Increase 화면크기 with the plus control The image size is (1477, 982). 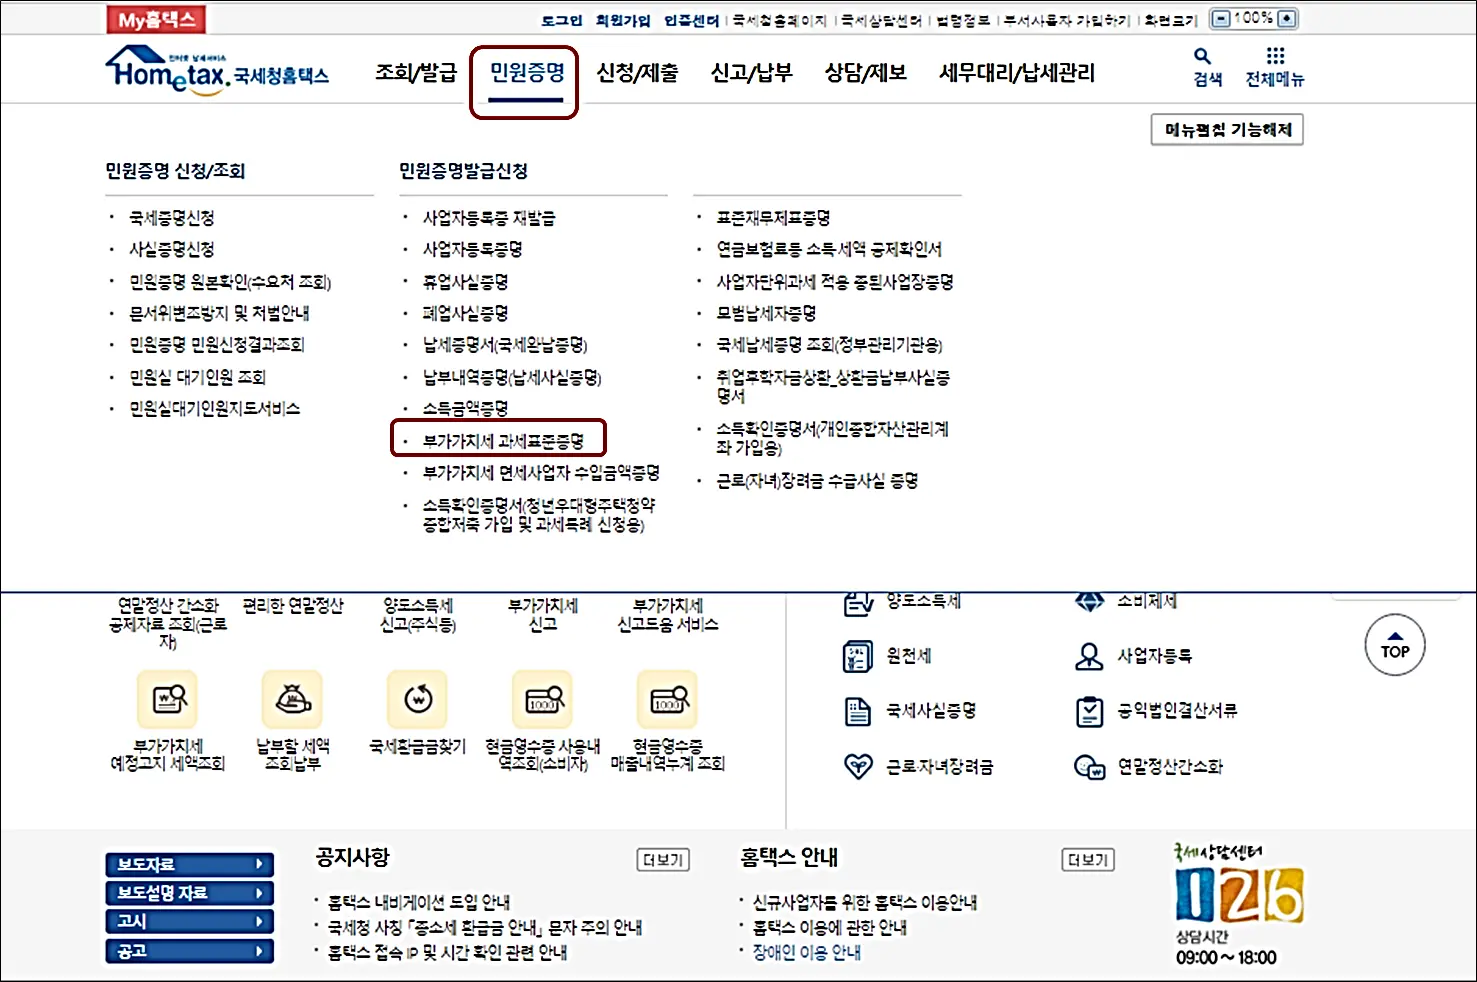pos(1285,17)
